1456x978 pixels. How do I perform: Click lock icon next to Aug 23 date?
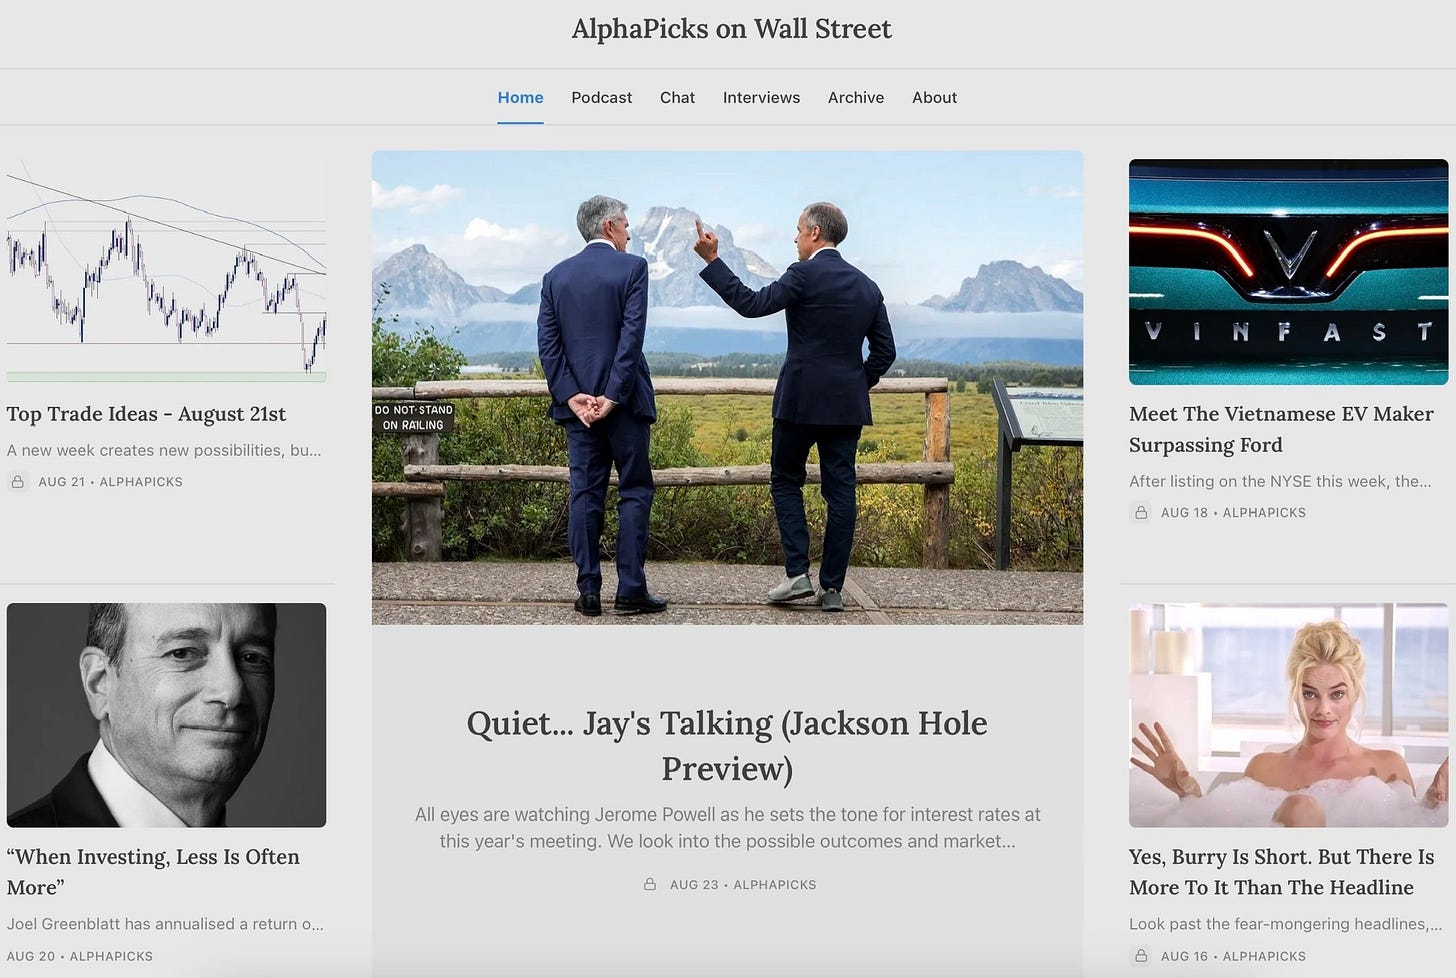(650, 885)
